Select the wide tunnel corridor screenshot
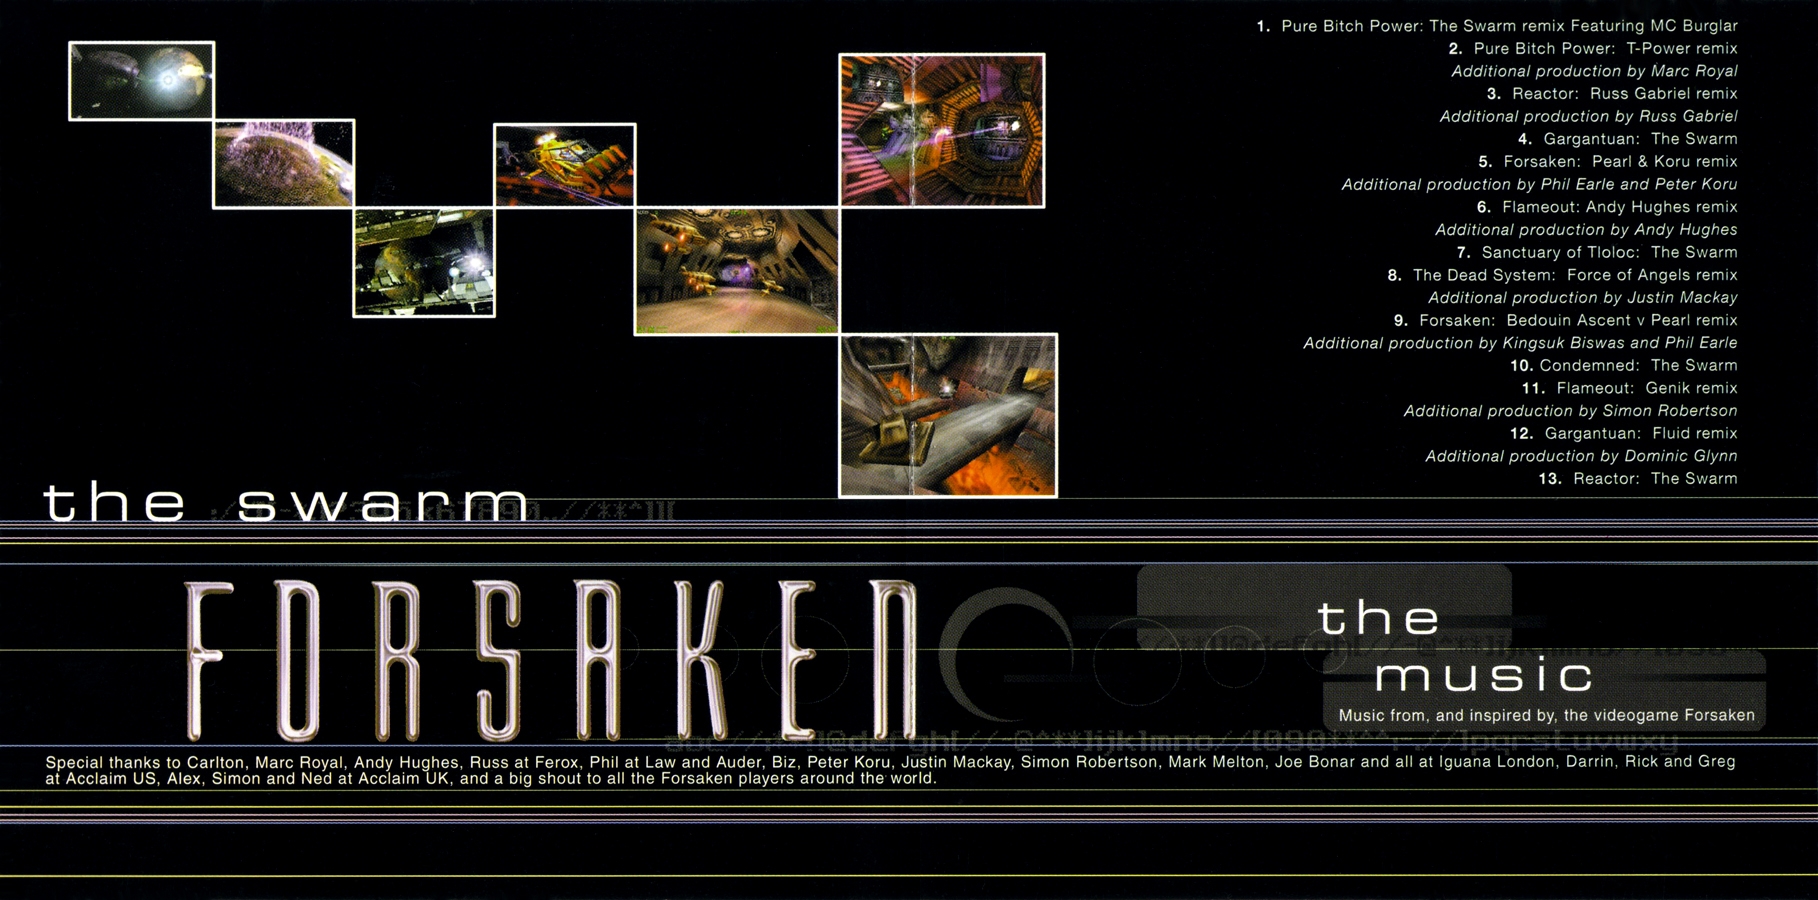Viewport: 1818px width, 900px height. coord(737,271)
